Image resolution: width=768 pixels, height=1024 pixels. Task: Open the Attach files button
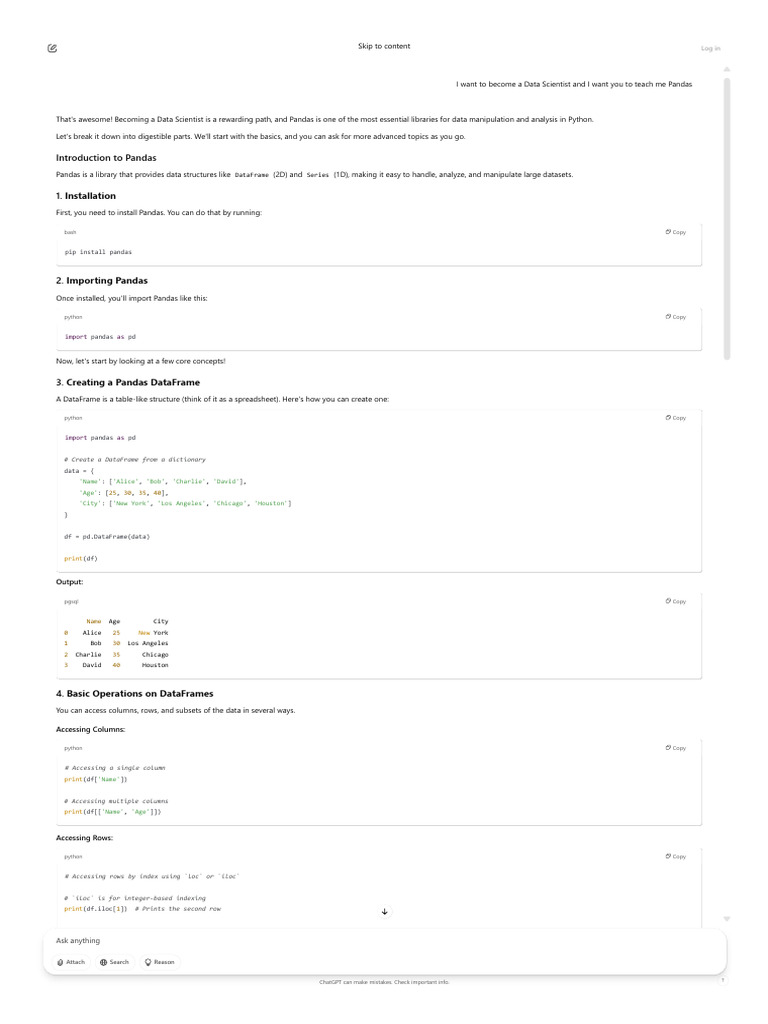71,962
